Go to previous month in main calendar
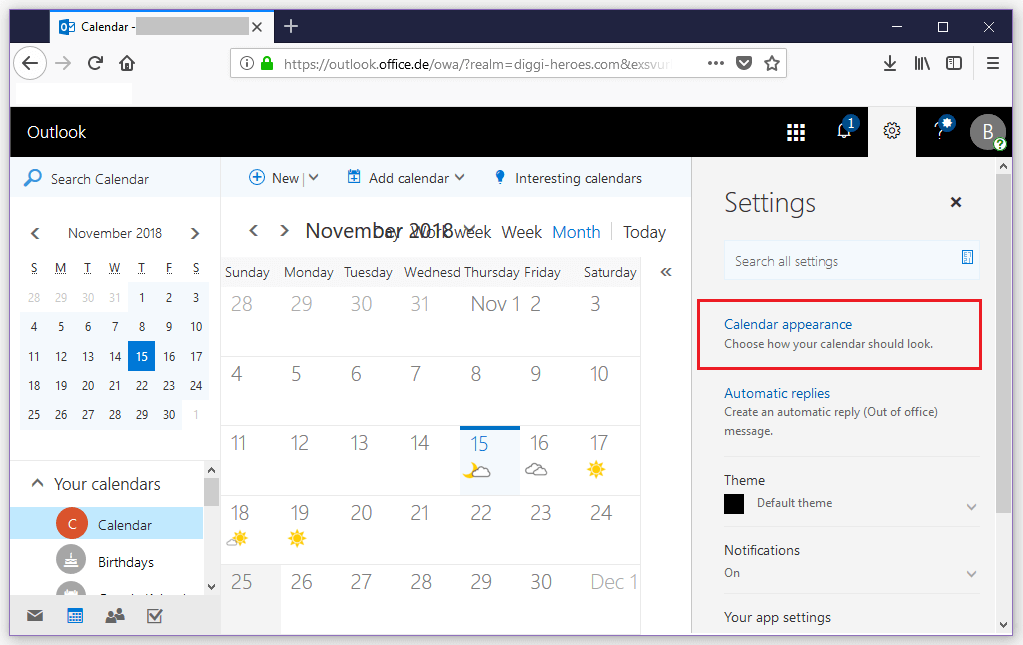 pos(254,231)
